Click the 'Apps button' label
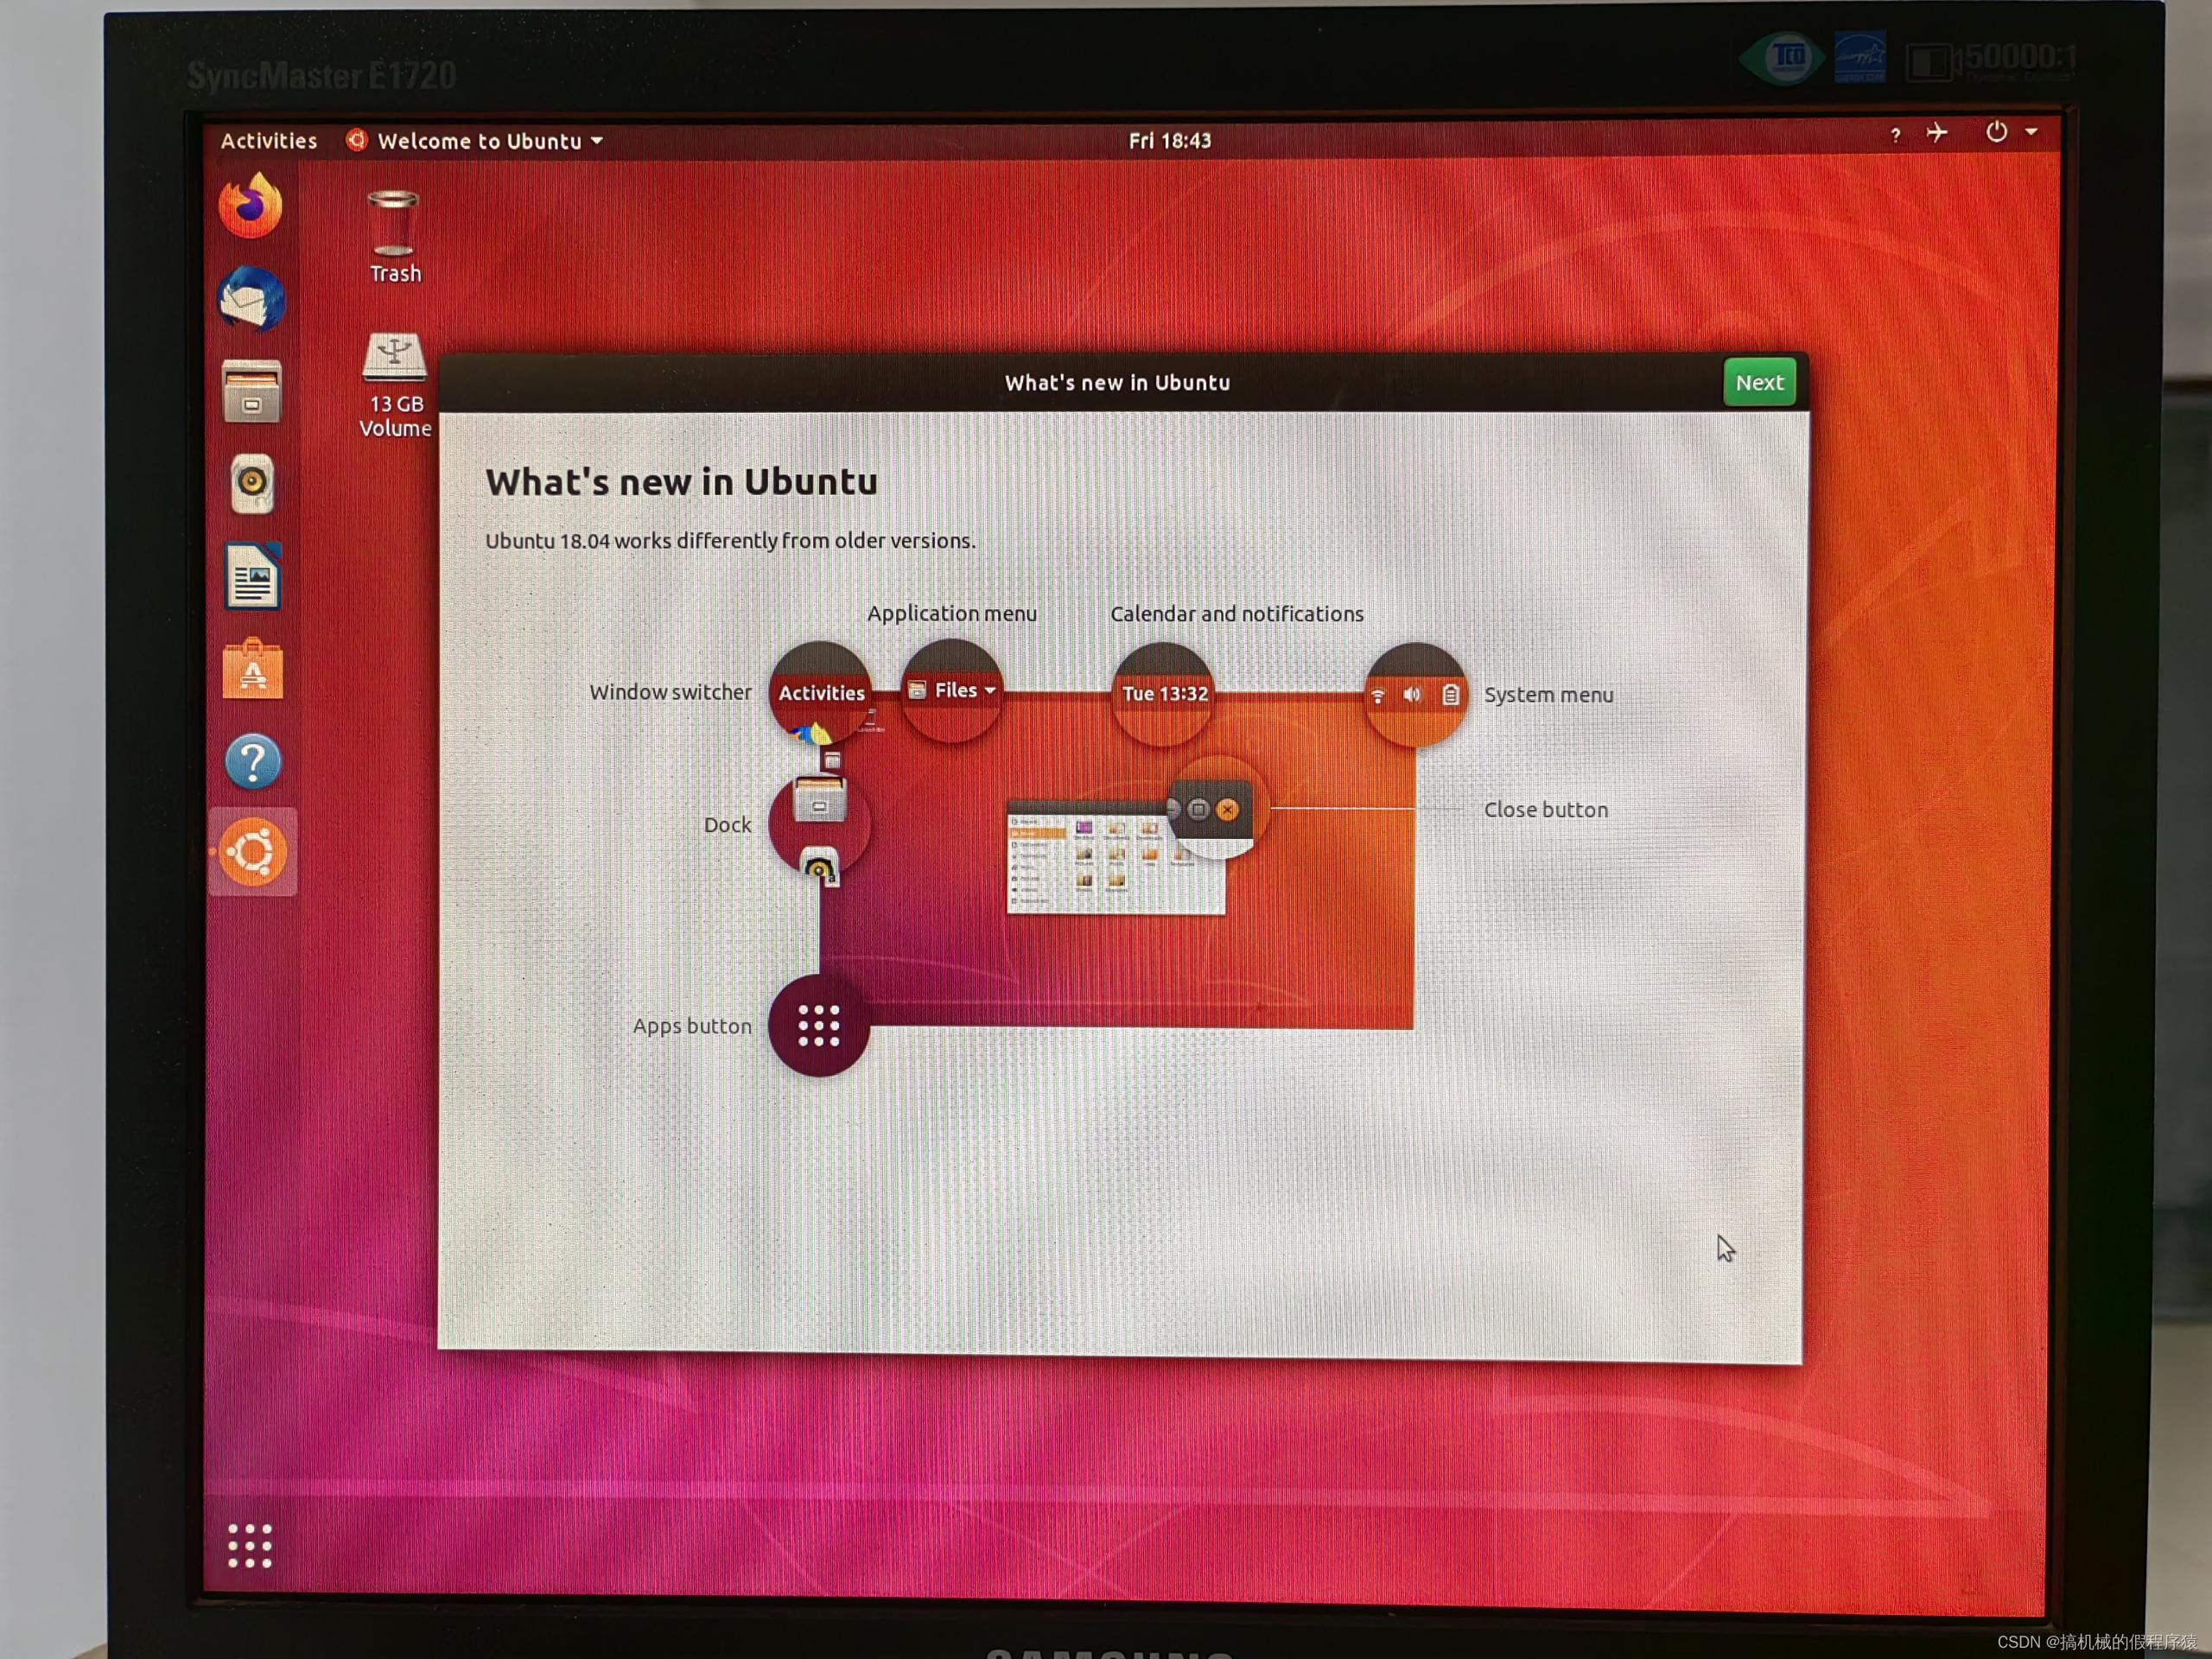 691,1026
